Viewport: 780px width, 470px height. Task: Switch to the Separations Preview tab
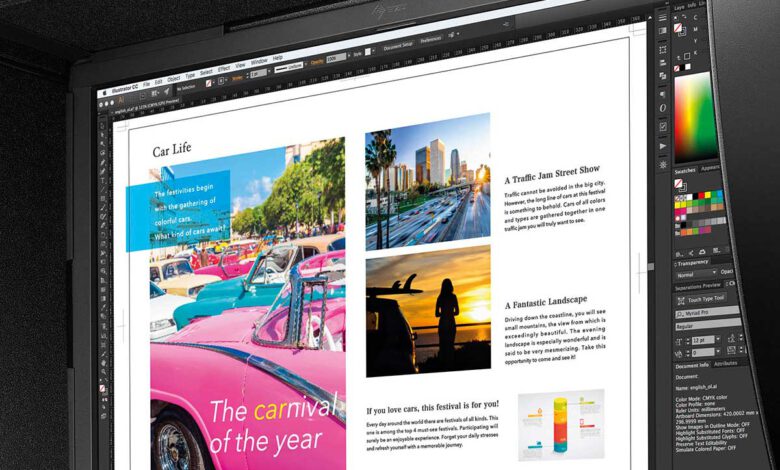698,286
